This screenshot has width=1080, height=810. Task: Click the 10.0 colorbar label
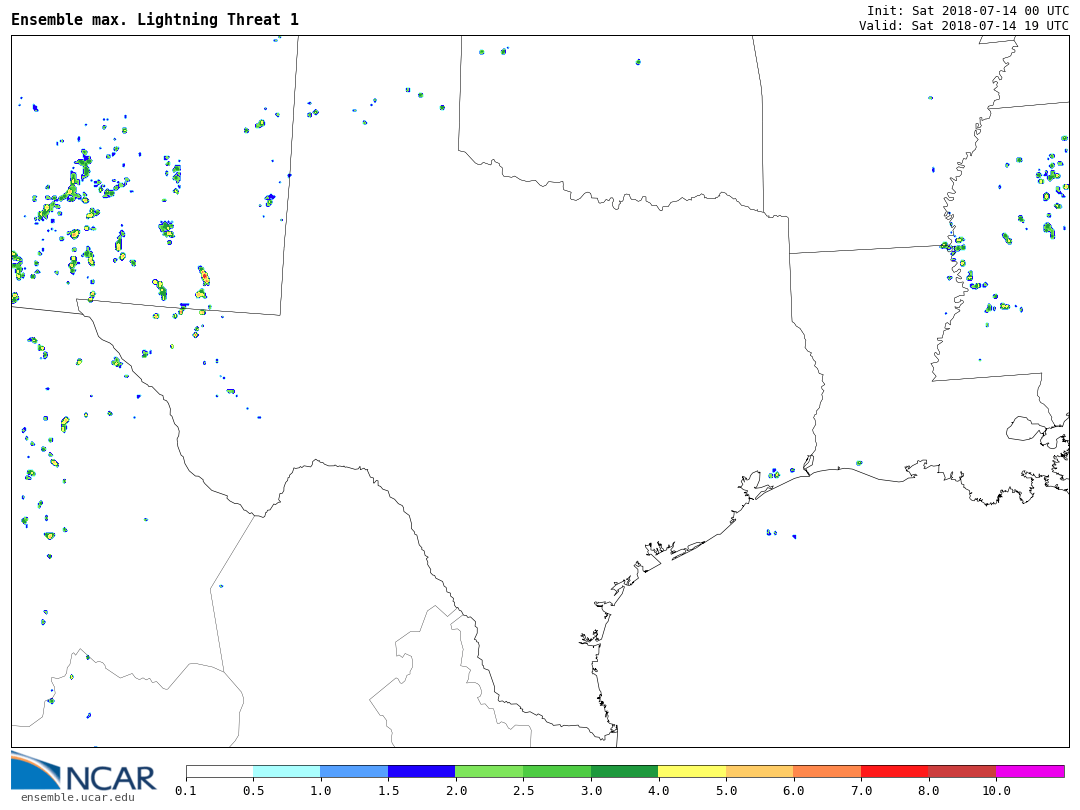click(x=996, y=790)
